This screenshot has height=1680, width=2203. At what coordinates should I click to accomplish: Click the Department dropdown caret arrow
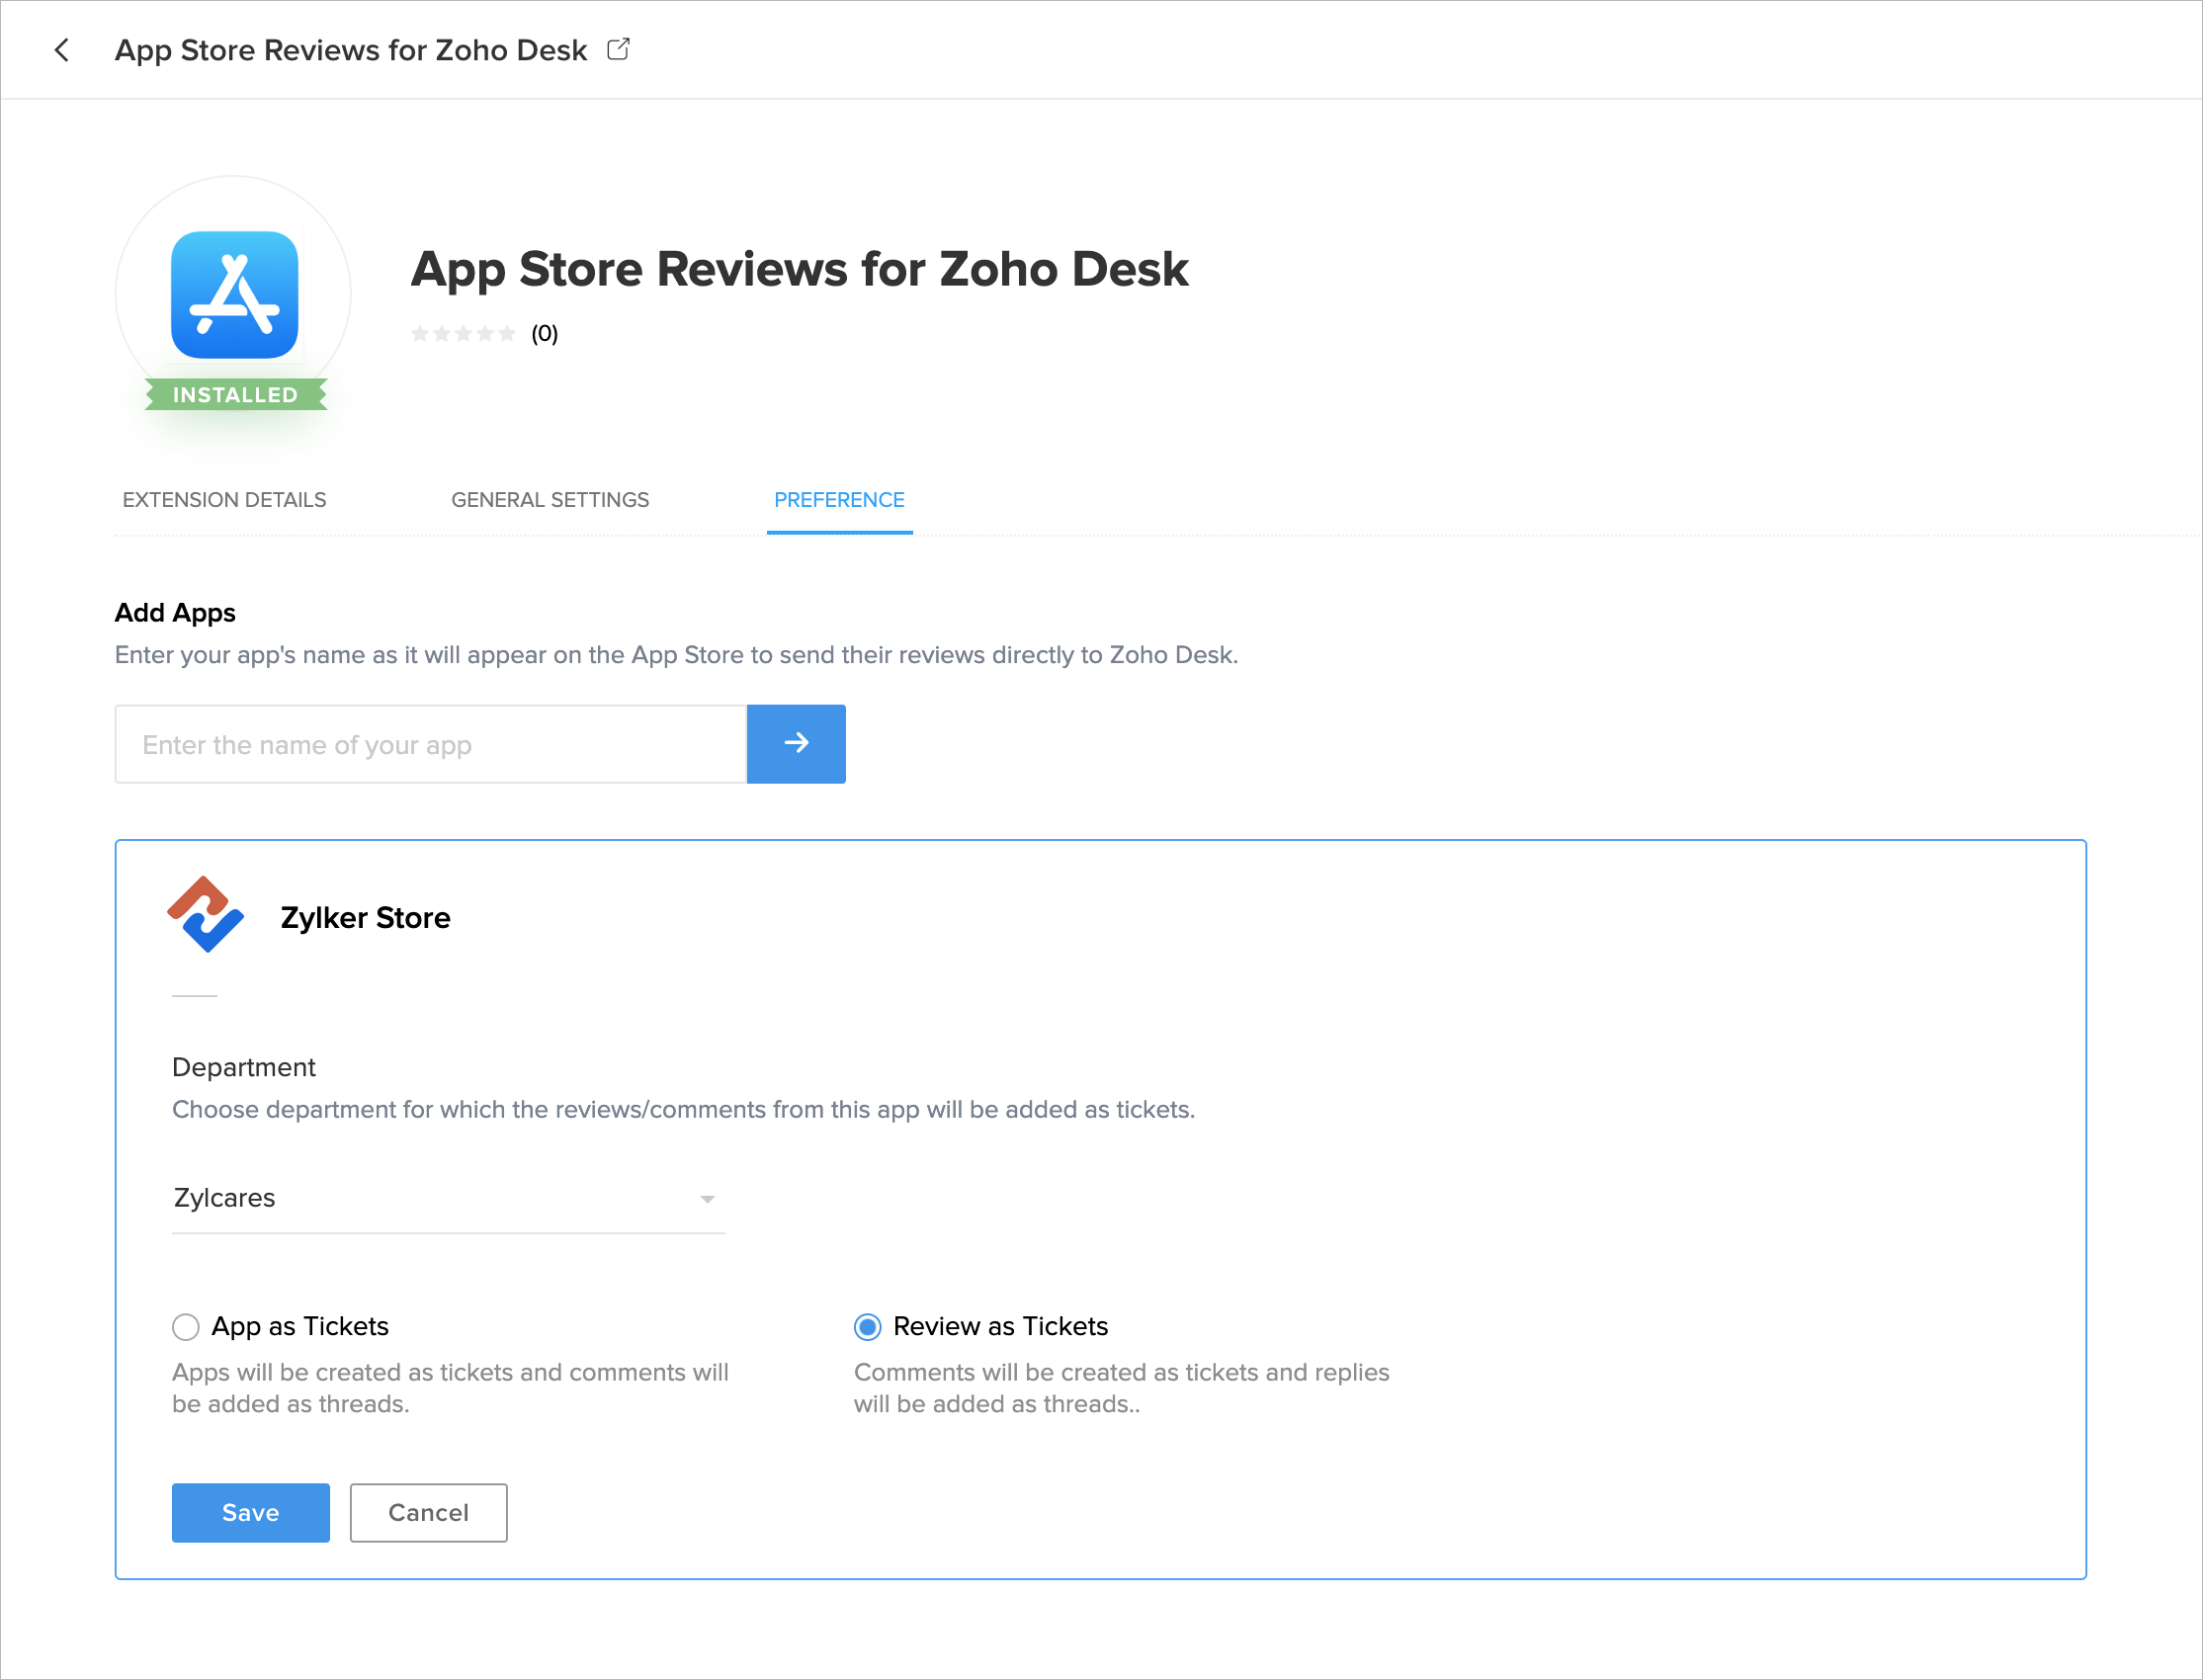(x=707, y=1199)
